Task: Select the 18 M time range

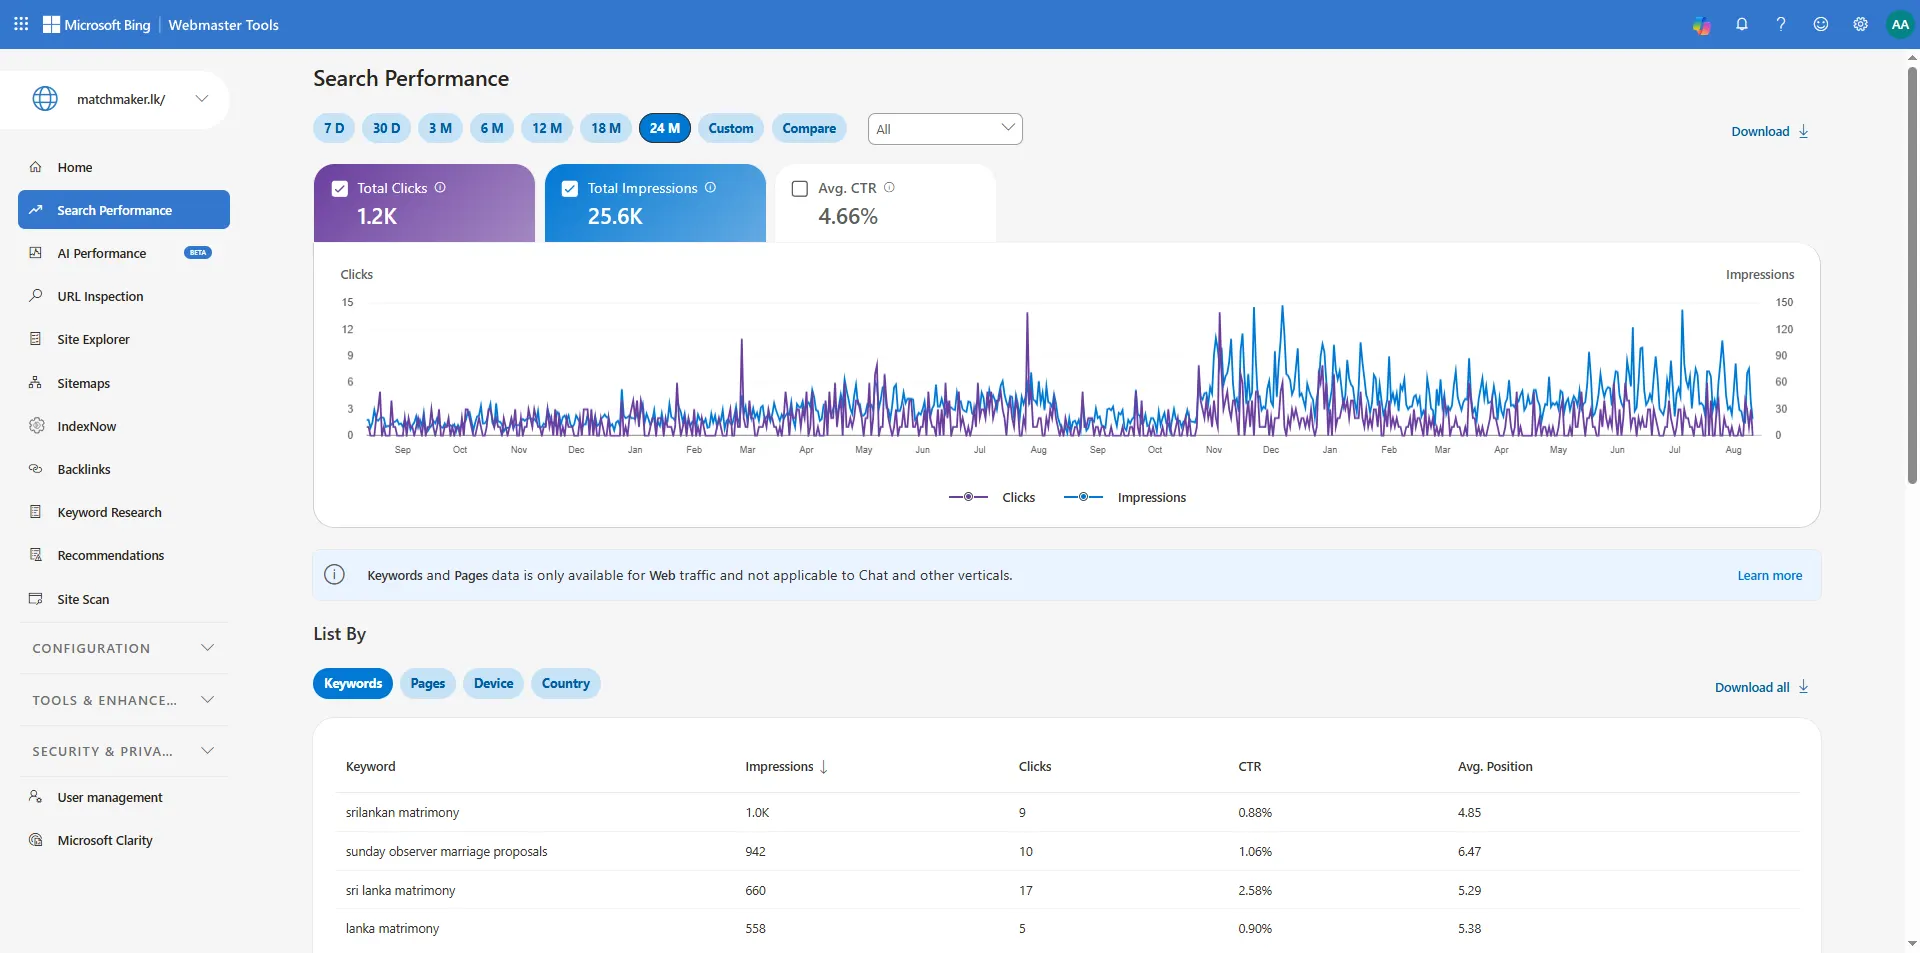Action: [606, 128]
